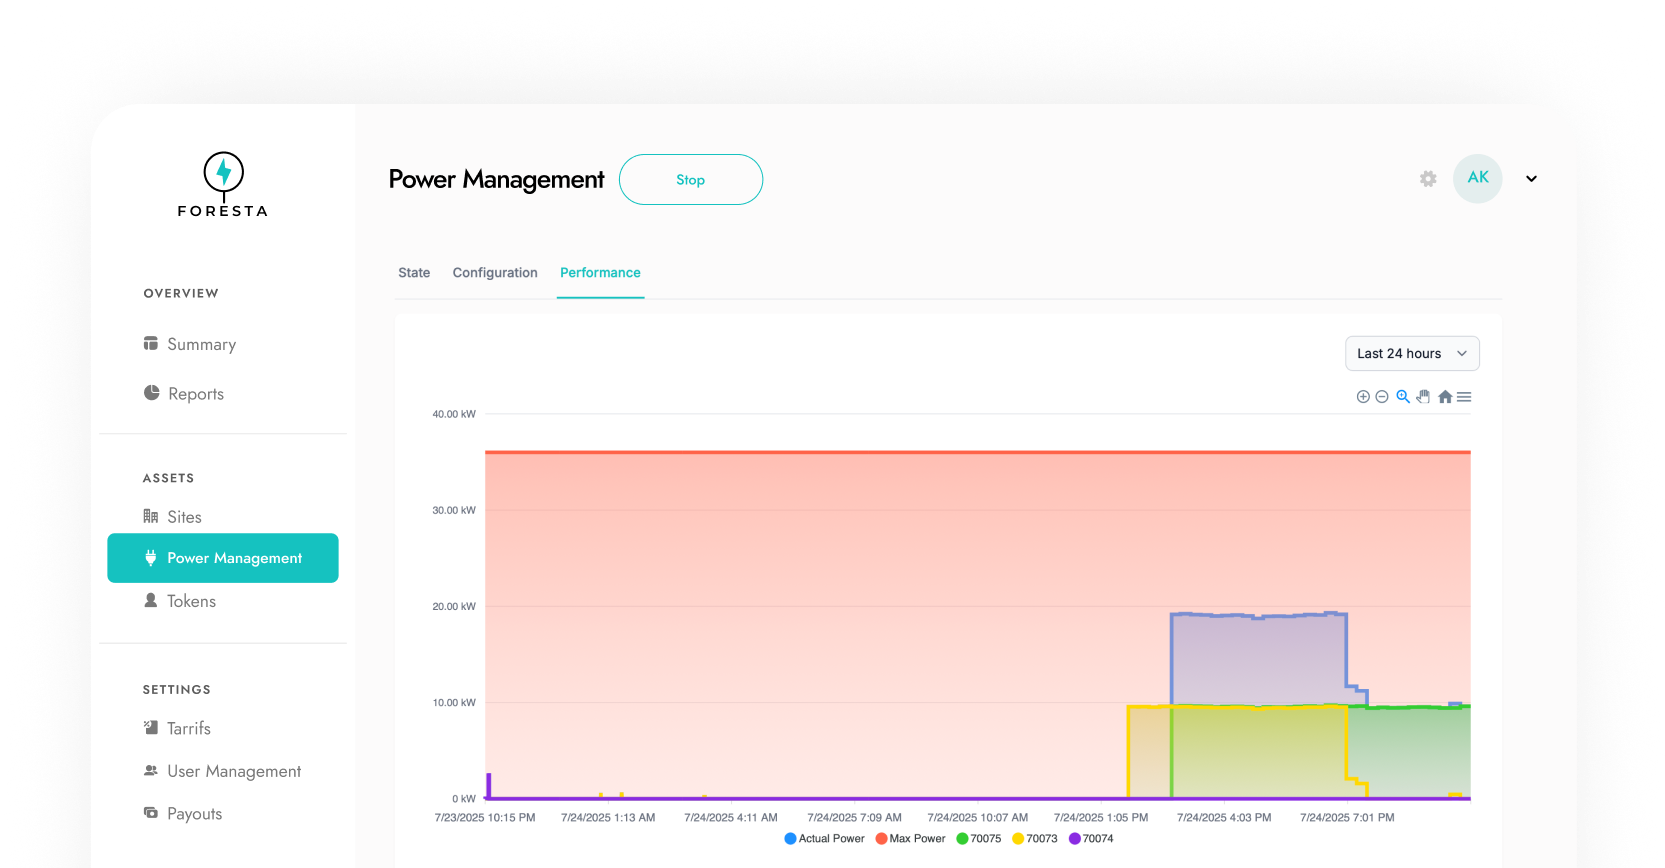Screen dimensions: 1665x868
Task: Go to Sites in the sidebar
Action: (184, 517)
